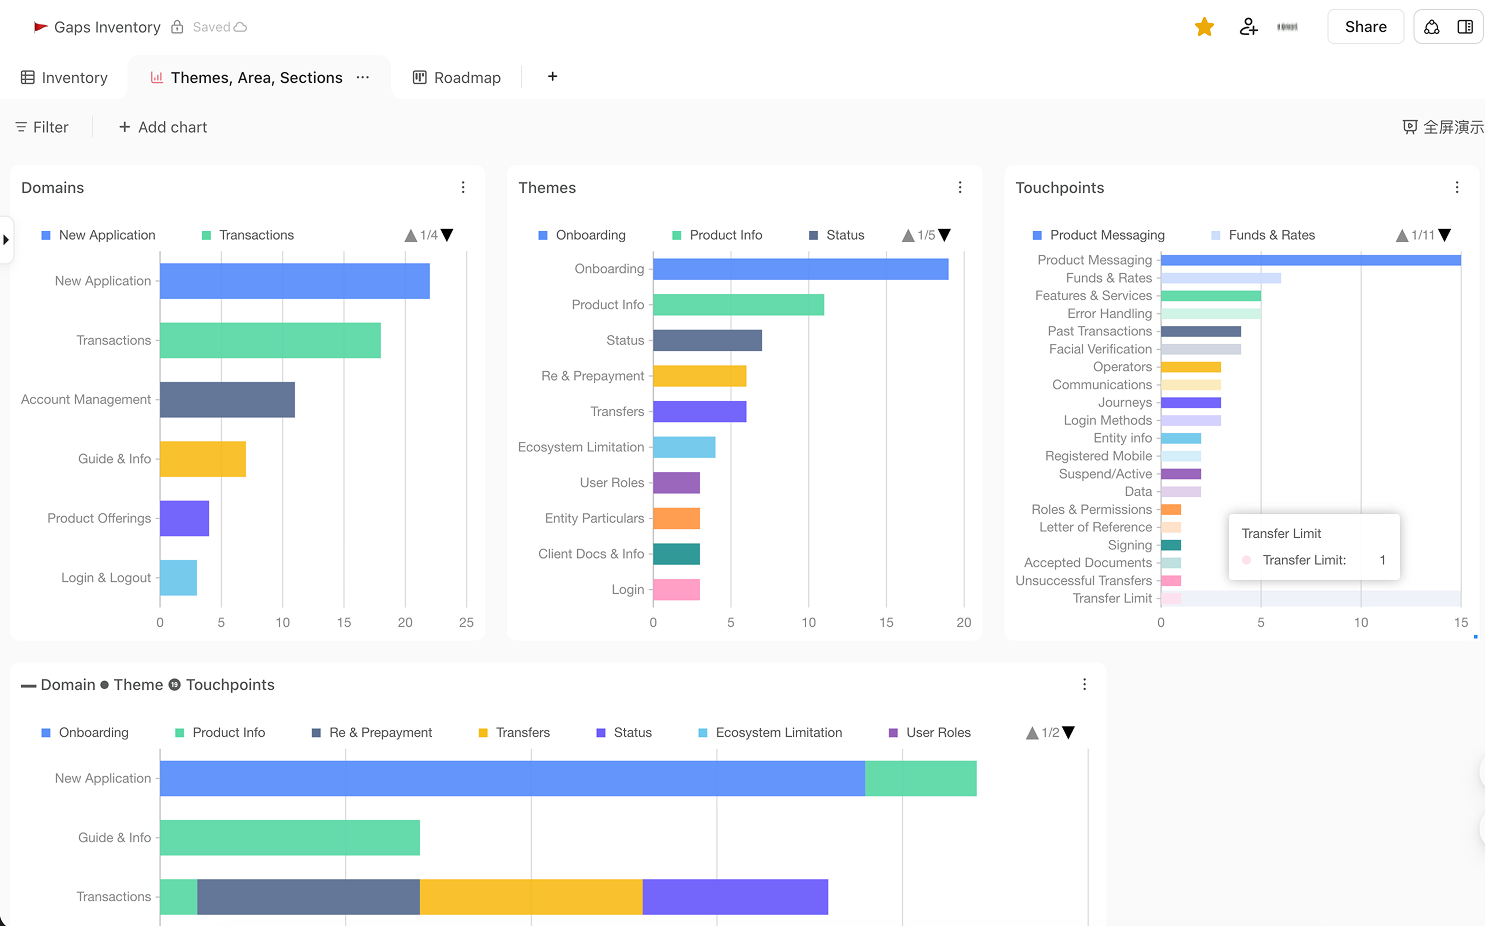
Task: Click the Product Offerings purple bar
Action: [184, 518]
